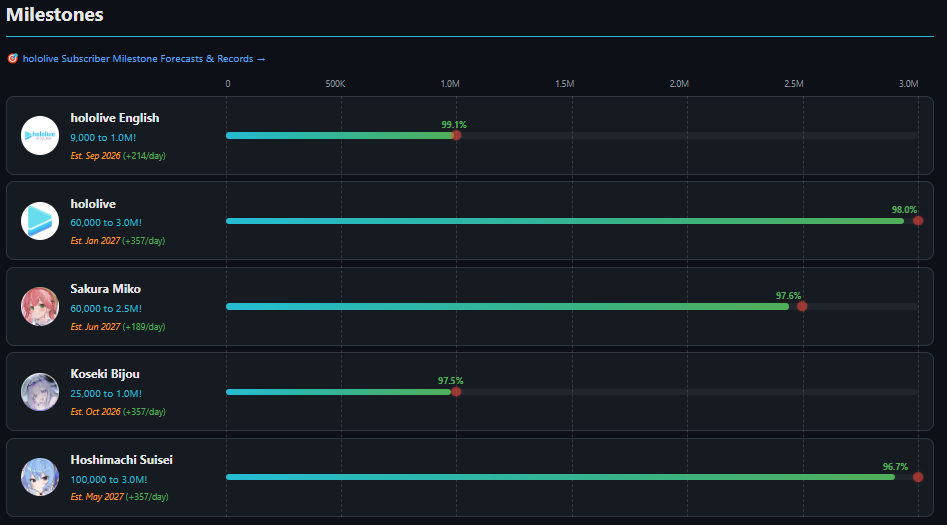This screenshot has width=947, height=525.
Task: Click 'Est. Oct 2026' forecast date
Action: tap(95, 412)
